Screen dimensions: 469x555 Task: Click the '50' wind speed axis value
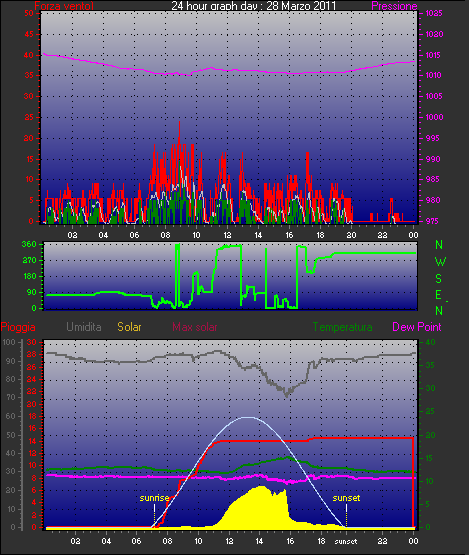point(29,13)
